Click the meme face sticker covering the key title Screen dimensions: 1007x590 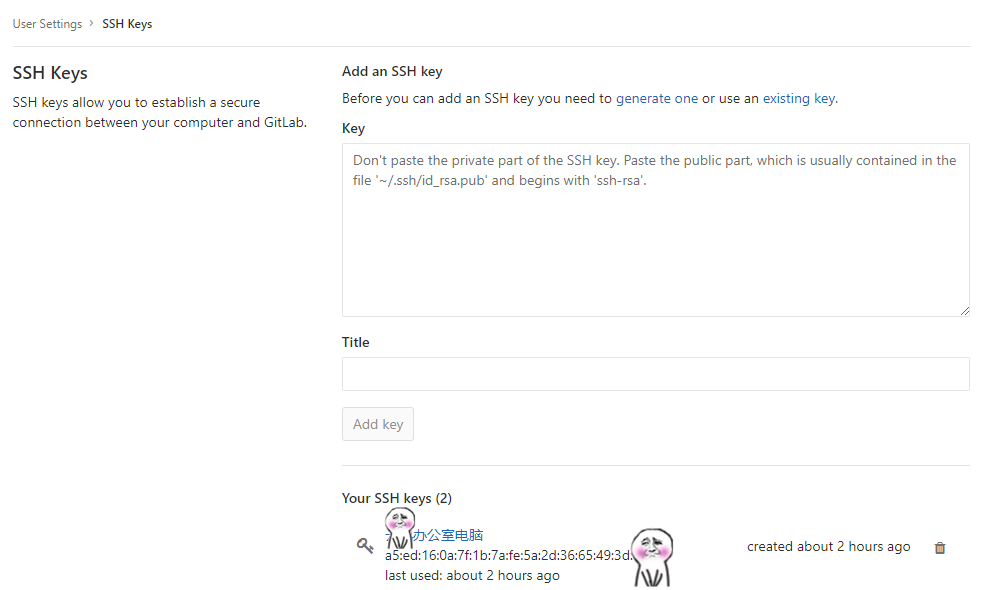point(399,527)
